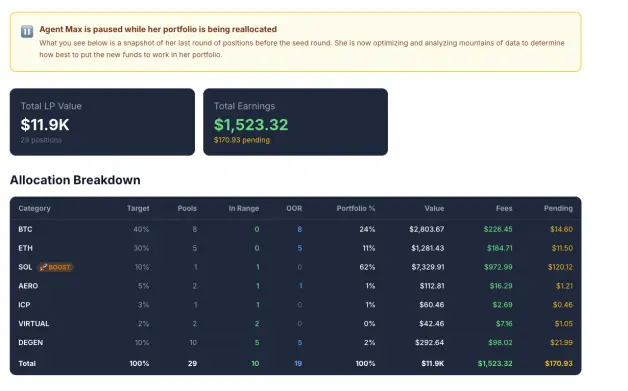Click the Pending column header
628x391 pixels.
click(x=558, y=208)
